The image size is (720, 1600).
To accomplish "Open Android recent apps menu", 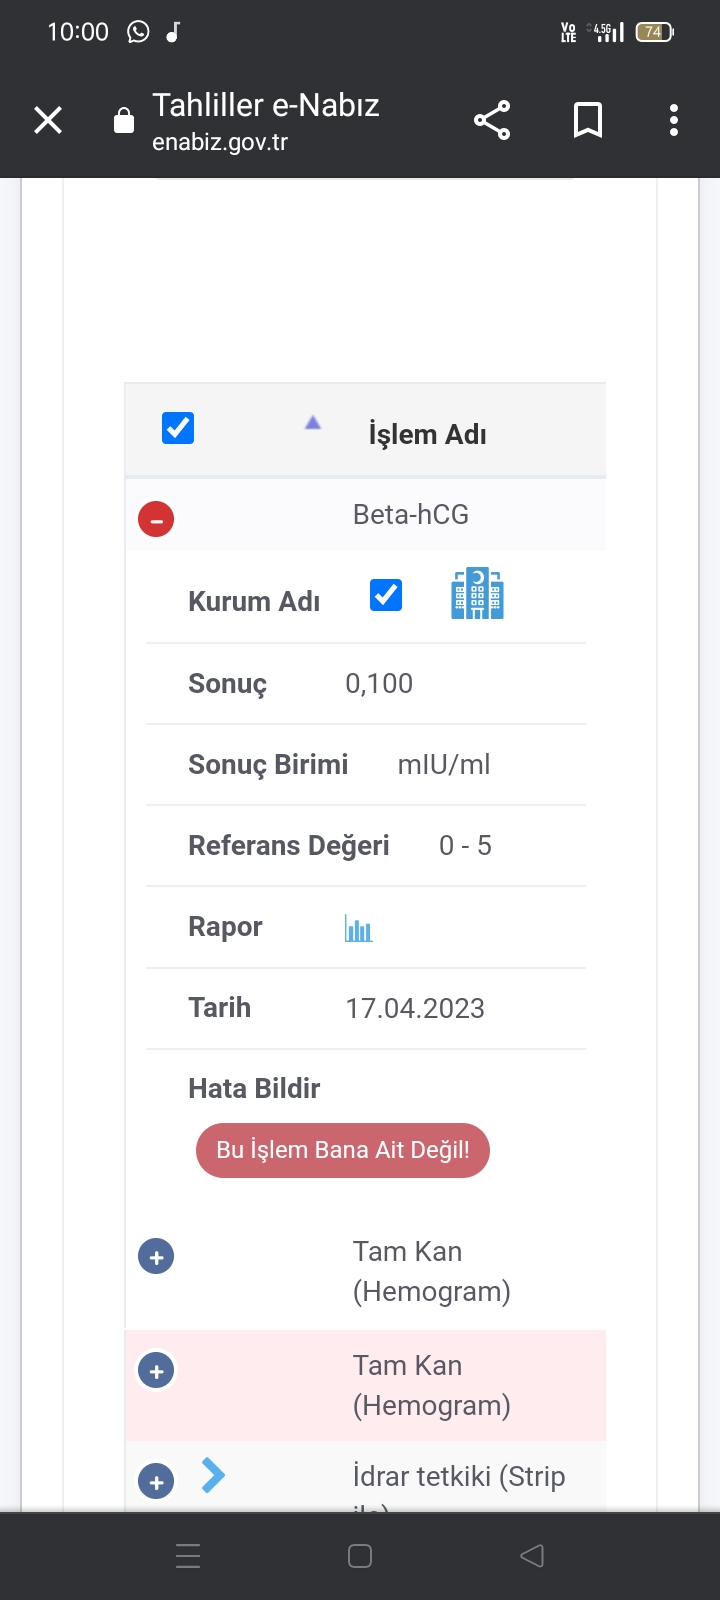I will (x=188, y=1556).
